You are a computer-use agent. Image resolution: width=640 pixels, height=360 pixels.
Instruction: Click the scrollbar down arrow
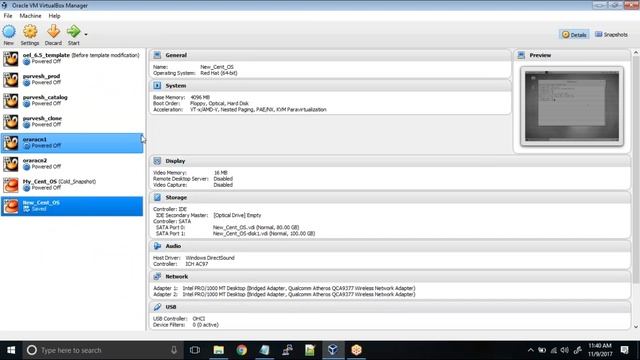point(636,327)
